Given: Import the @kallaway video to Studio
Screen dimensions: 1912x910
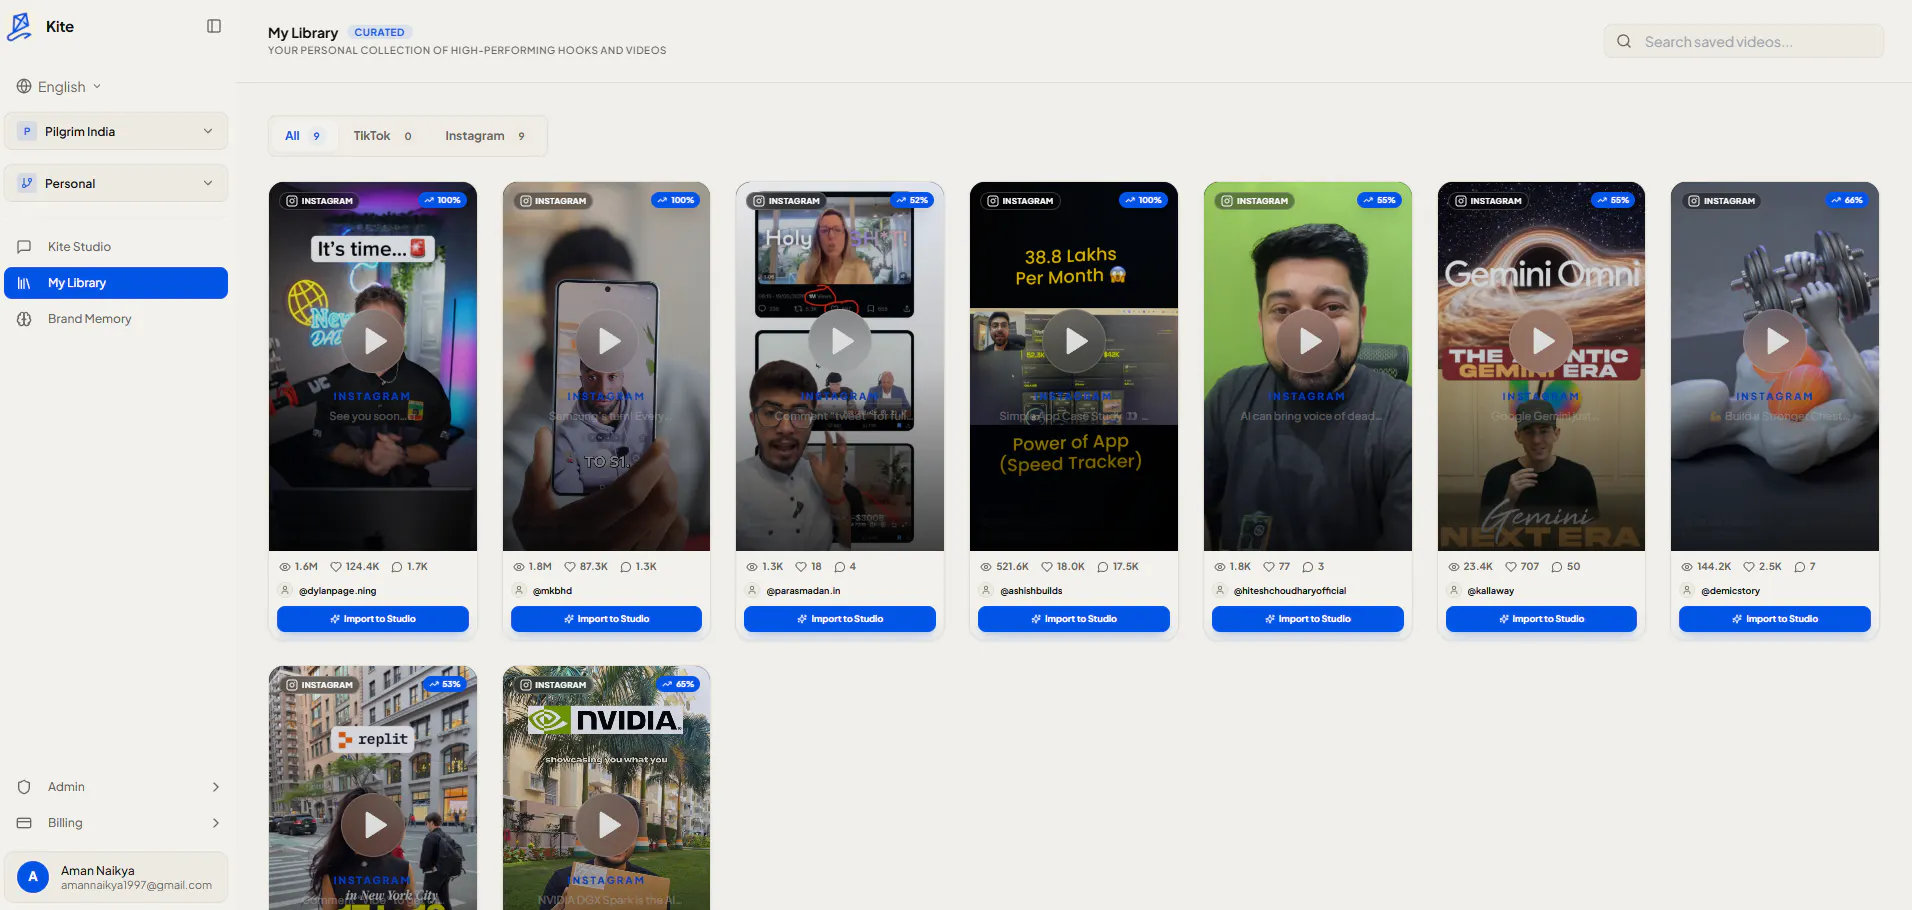Looking at the screenshot, I should click(x=1542, y=619).
